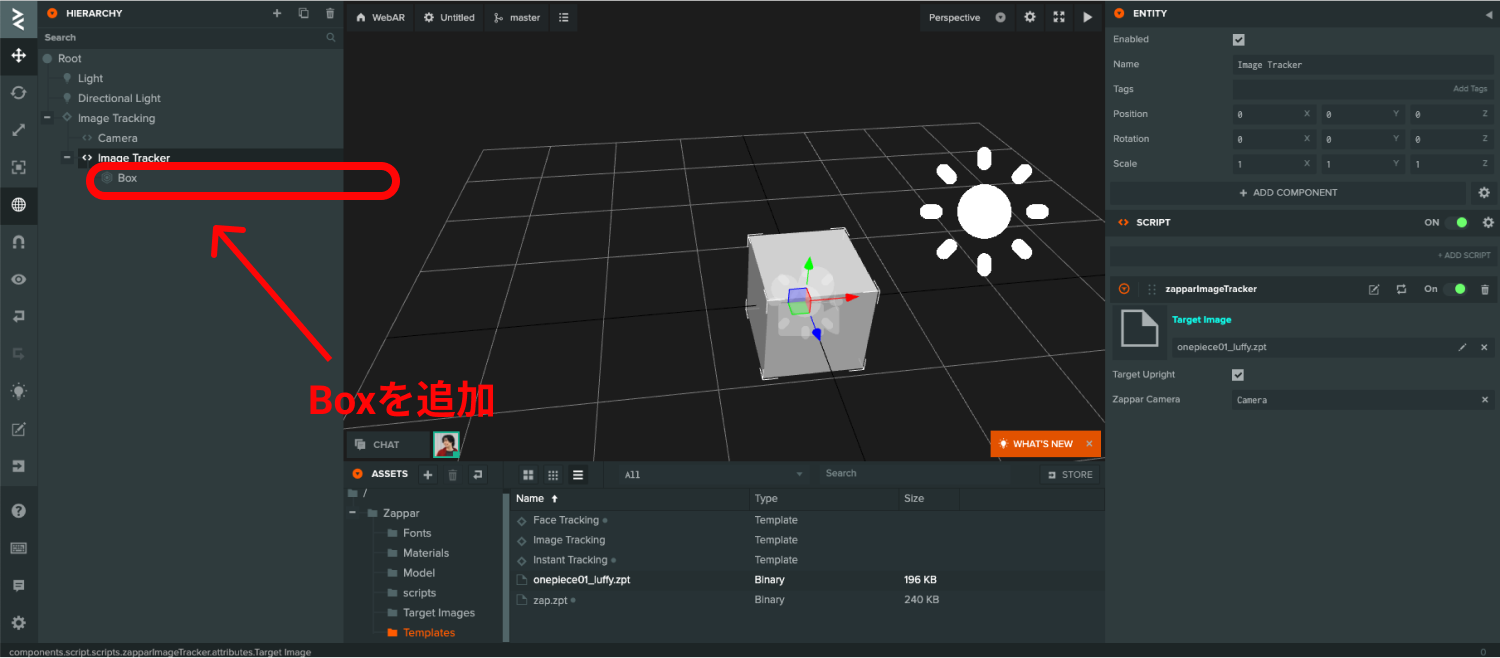Image resolution: width=1500 pixels, height=658 pixels.
Task: Add a new asset with Assets plus
Action: 428,474
